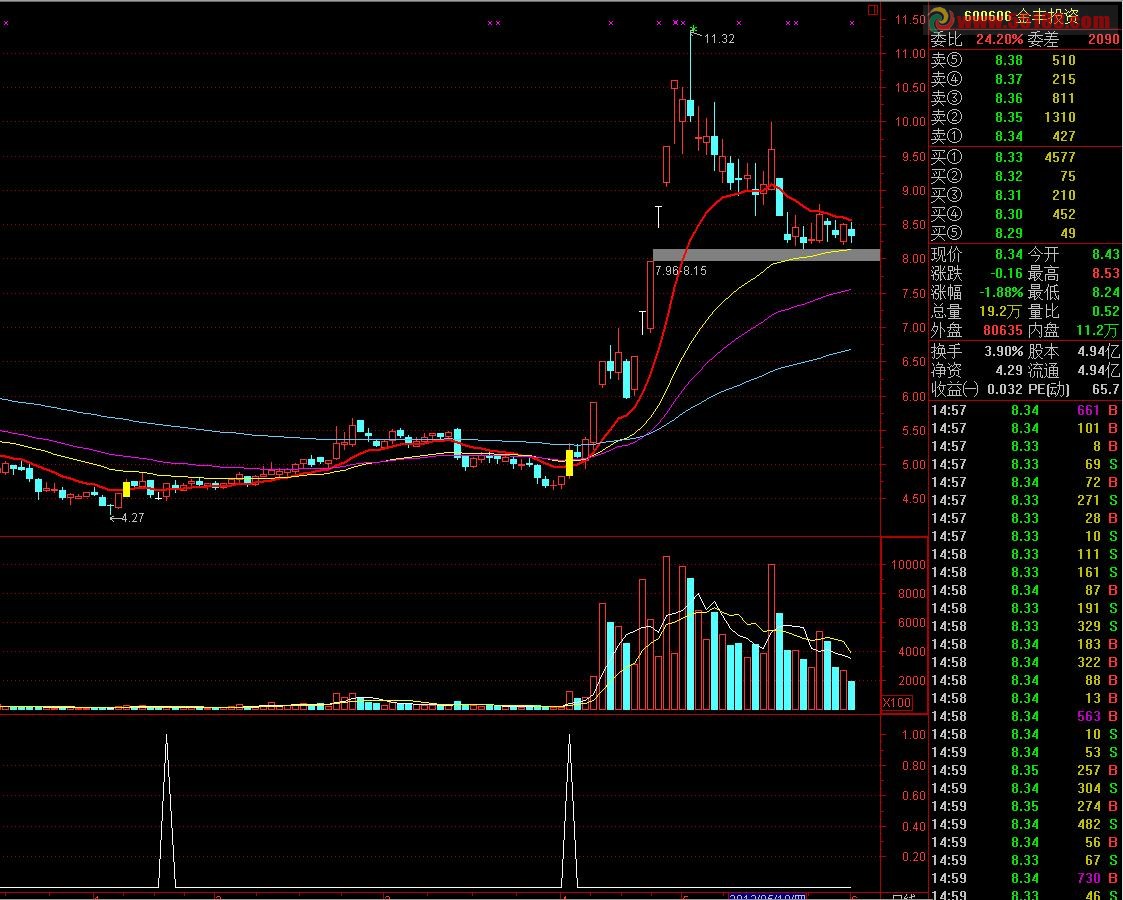This screenshot has width=1123, height=900.
Task: Click the PE(动) 65.7 field
Action: 1074,389
